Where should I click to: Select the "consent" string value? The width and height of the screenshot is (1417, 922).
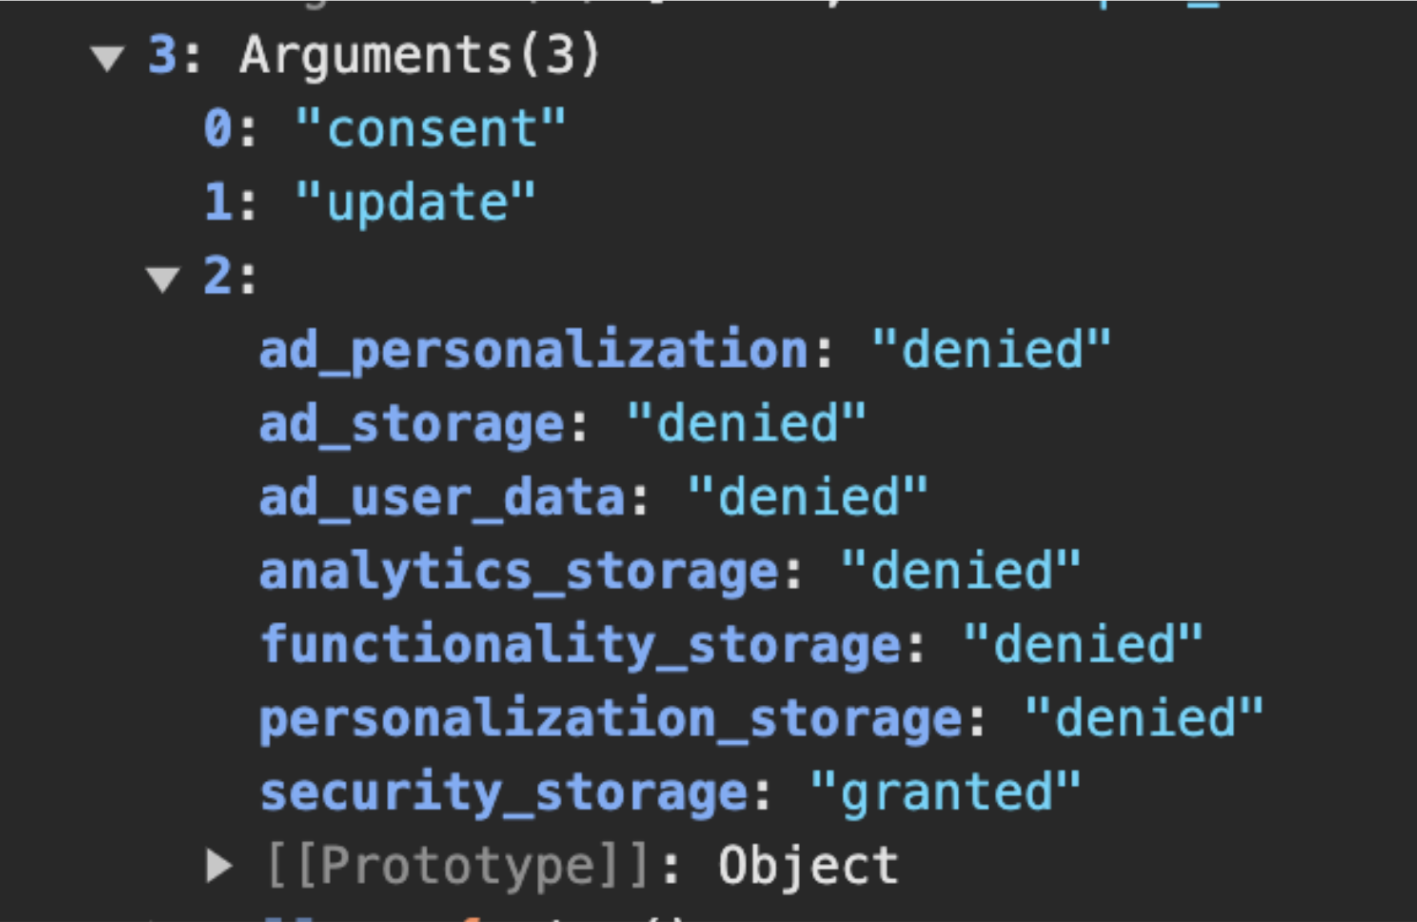431,129
